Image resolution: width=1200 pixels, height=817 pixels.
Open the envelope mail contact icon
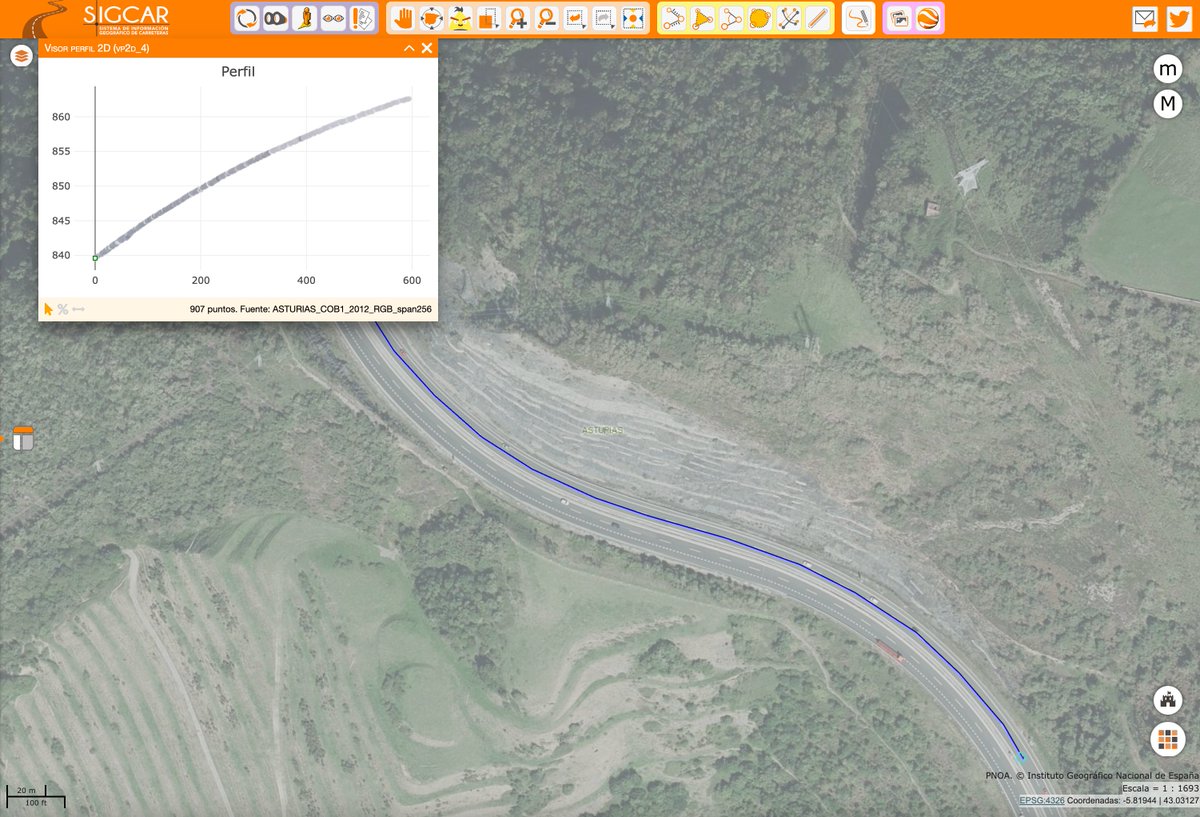[1145, 18]
